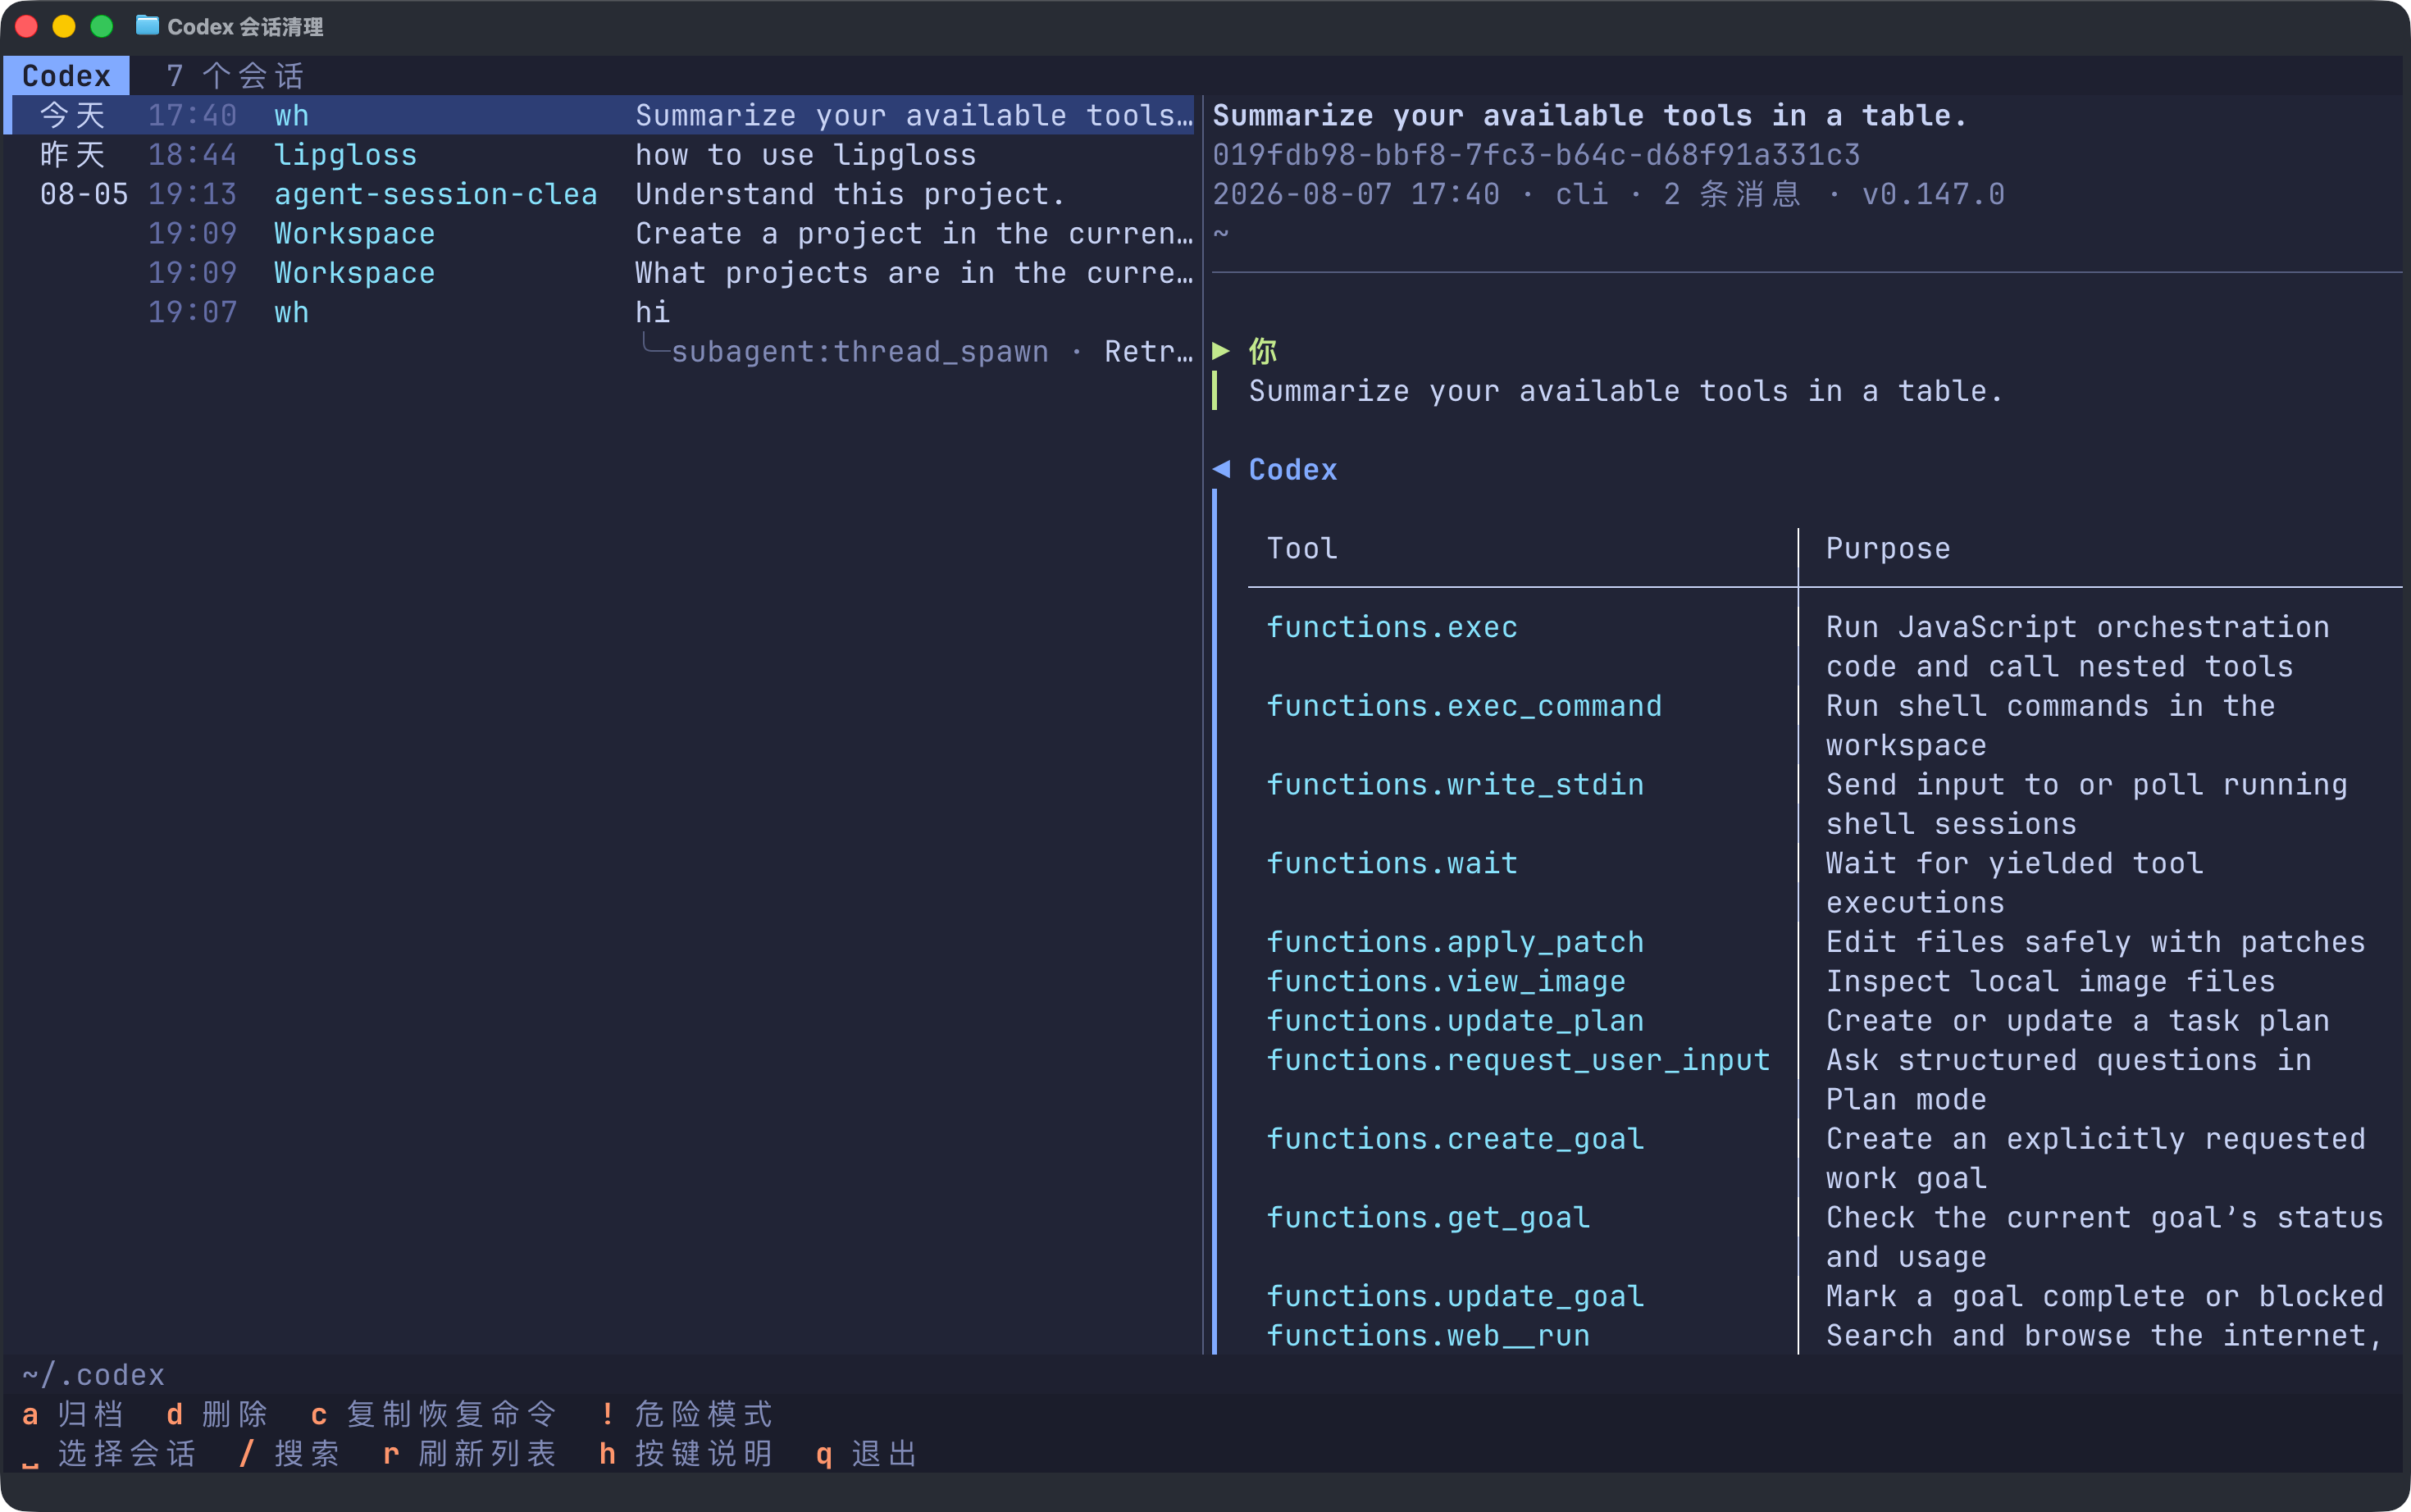Close the Codex 会话清理 window
The height and width of the screenshot is (1512, 2411).
click(x=27, y=26)
